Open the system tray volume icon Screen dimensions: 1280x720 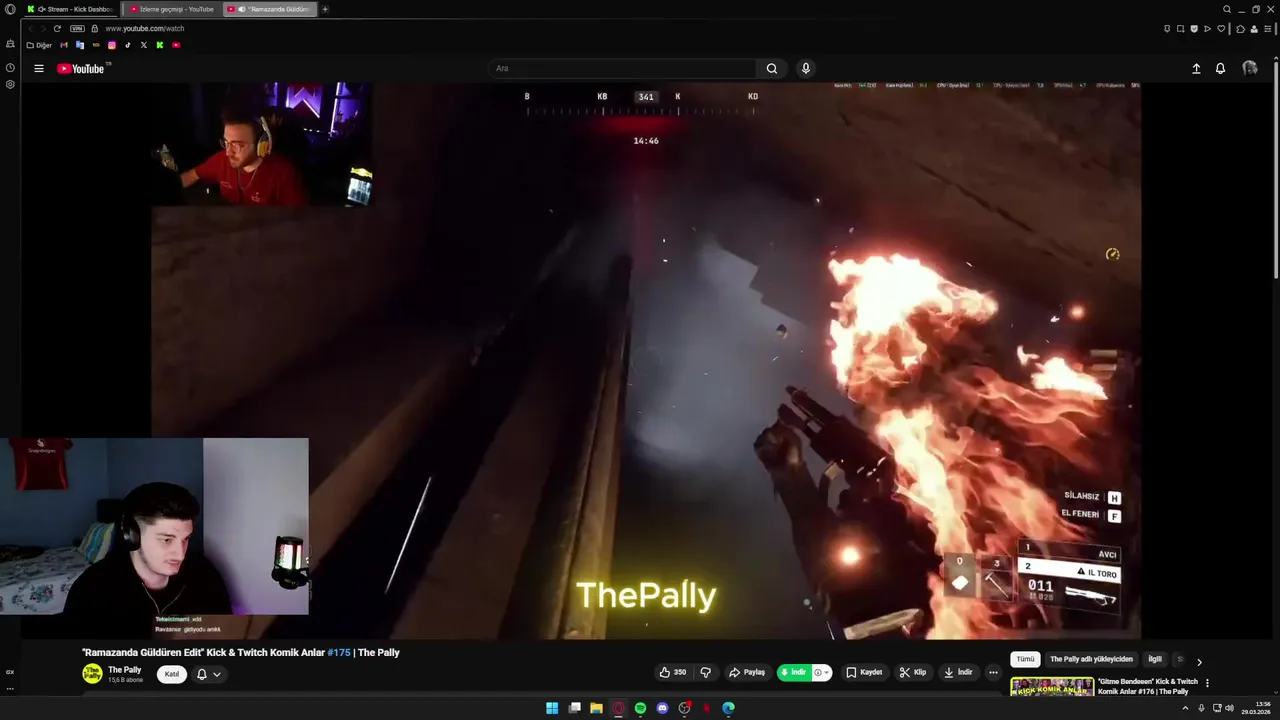point(1229,708)
